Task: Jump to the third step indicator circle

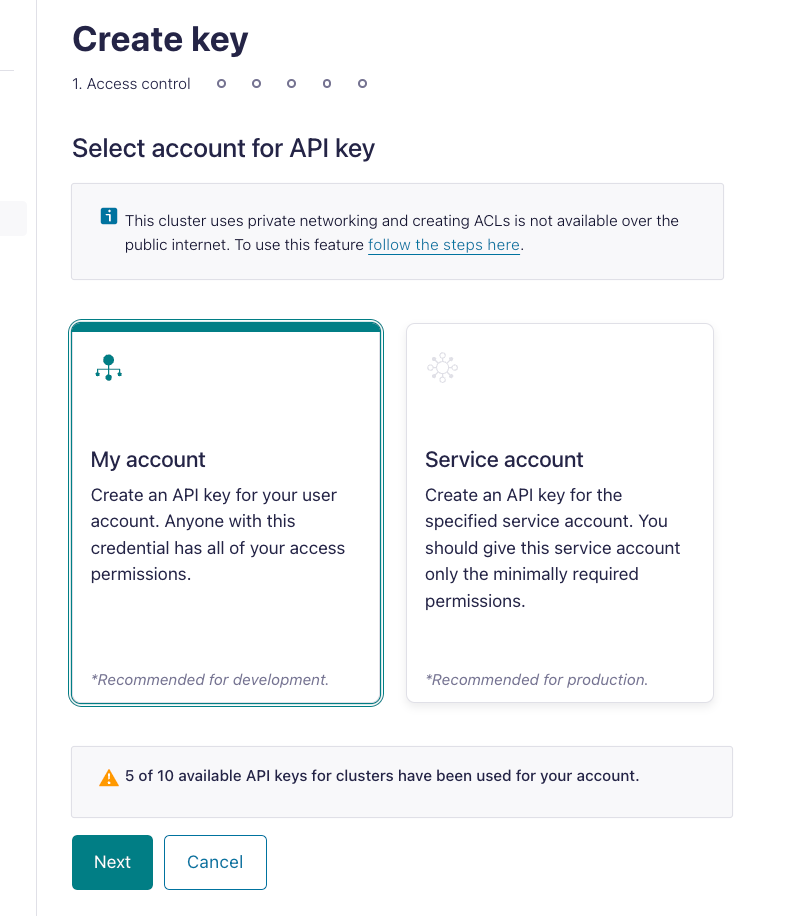Action: [256, 84]
